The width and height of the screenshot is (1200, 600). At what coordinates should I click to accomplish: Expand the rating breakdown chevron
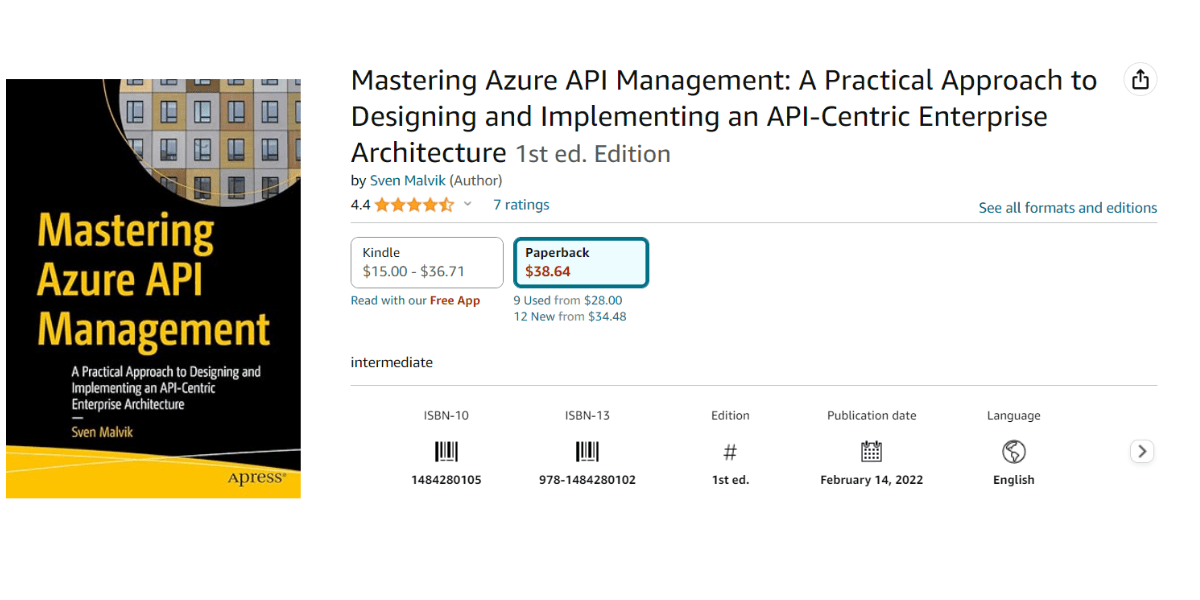pyautogui.click(x=467, y=204)
